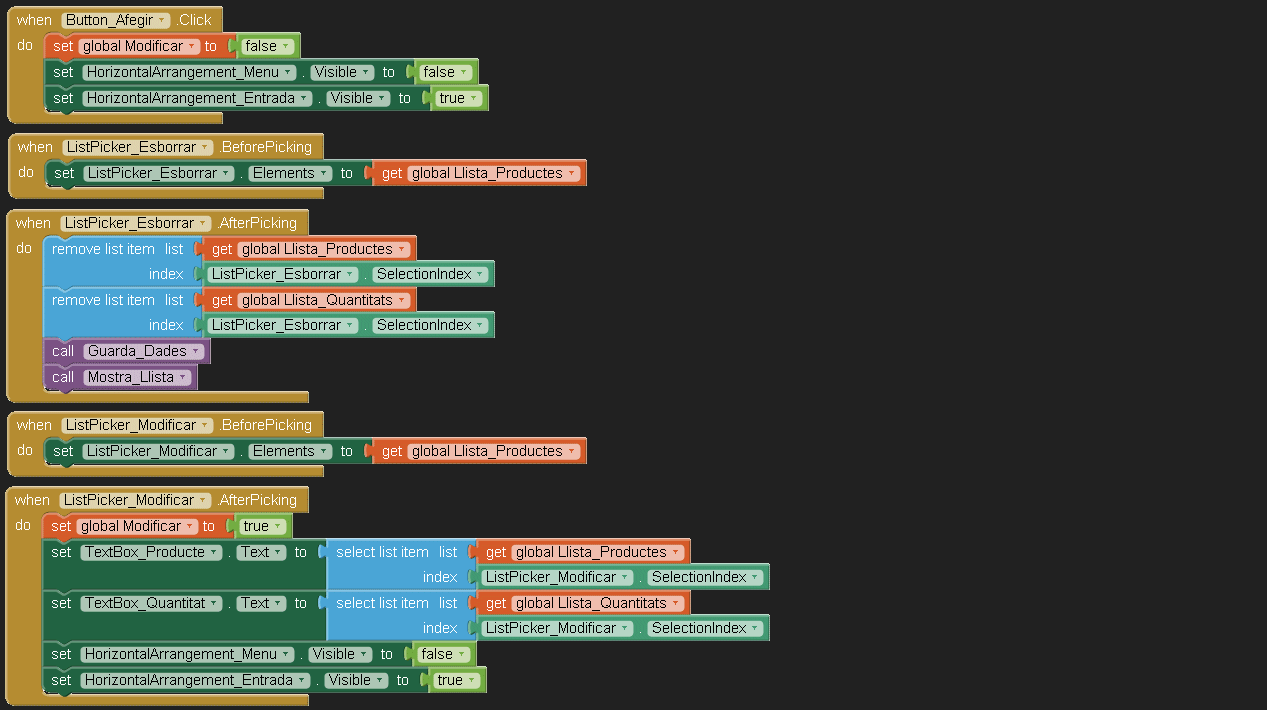
Task: Select the remove list item block for Llista_Productes
Action: [x=103, y=249]
